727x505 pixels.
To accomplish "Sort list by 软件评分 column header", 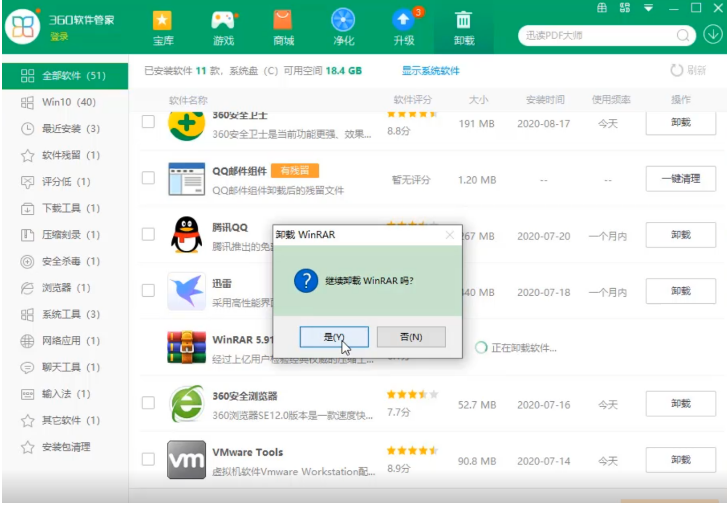I will (412, 100).
